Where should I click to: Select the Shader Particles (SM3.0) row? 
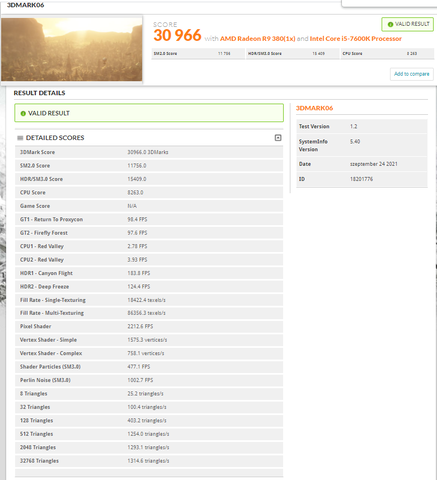click(x=149, y=367)
